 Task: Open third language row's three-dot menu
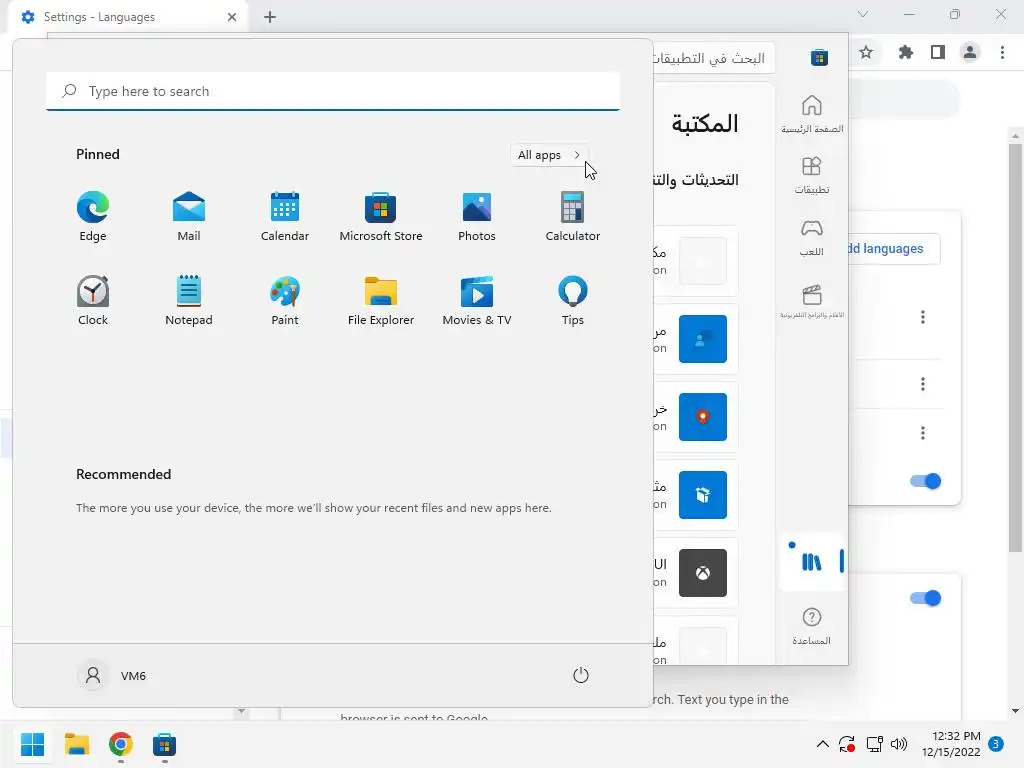click(x=923, y=433)
